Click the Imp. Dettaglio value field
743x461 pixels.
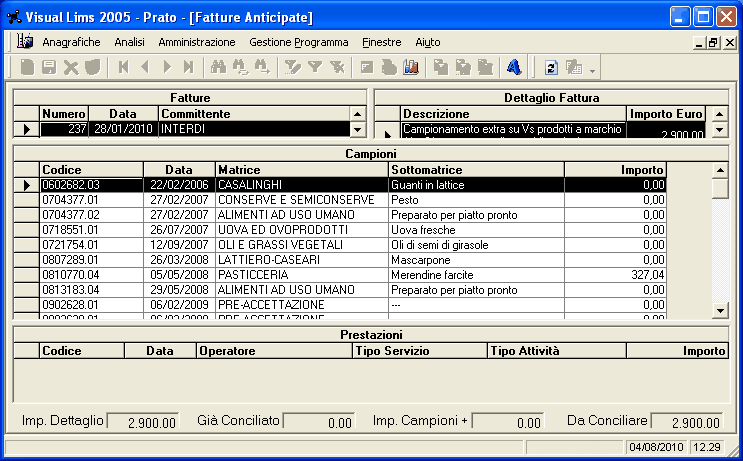[x=144, y=422]
